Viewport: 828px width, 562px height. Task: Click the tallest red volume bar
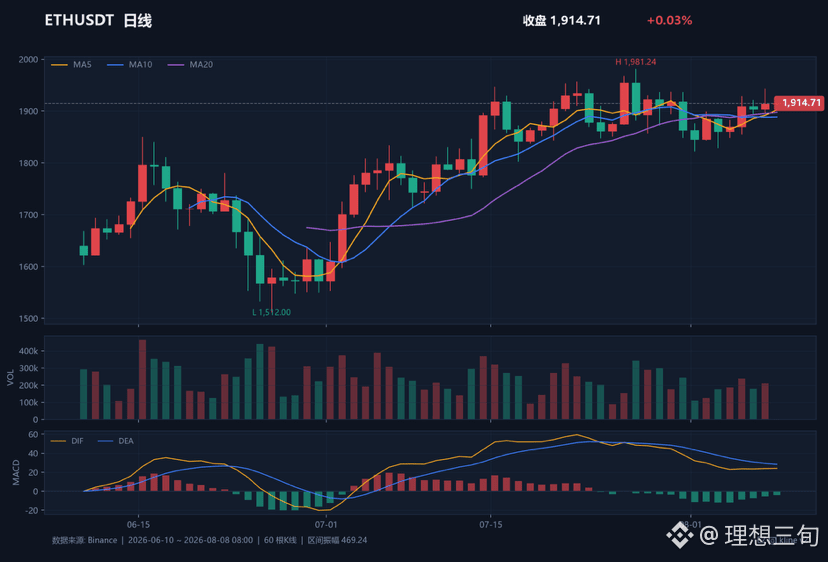[x=143, y=380]
